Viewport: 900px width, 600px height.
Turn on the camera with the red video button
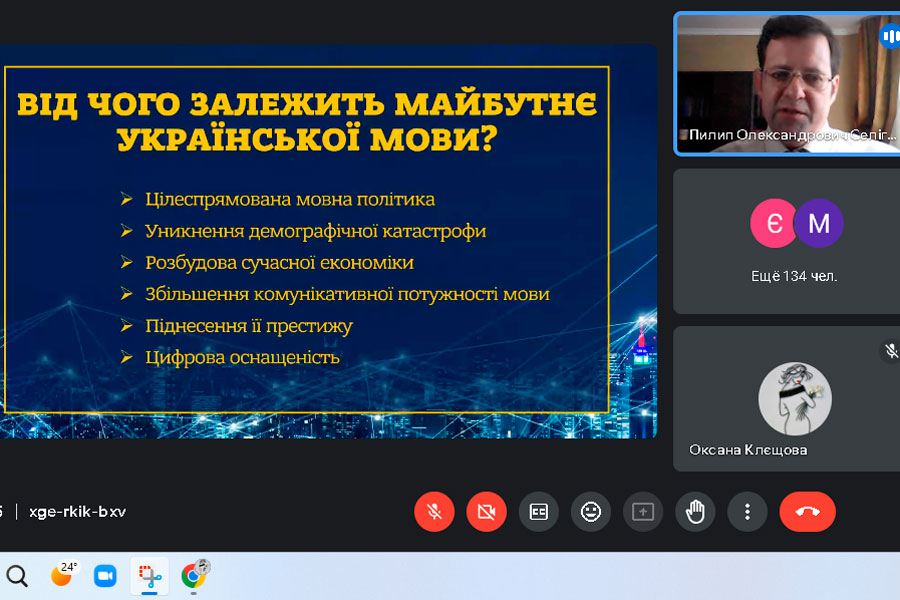point(486,512)
